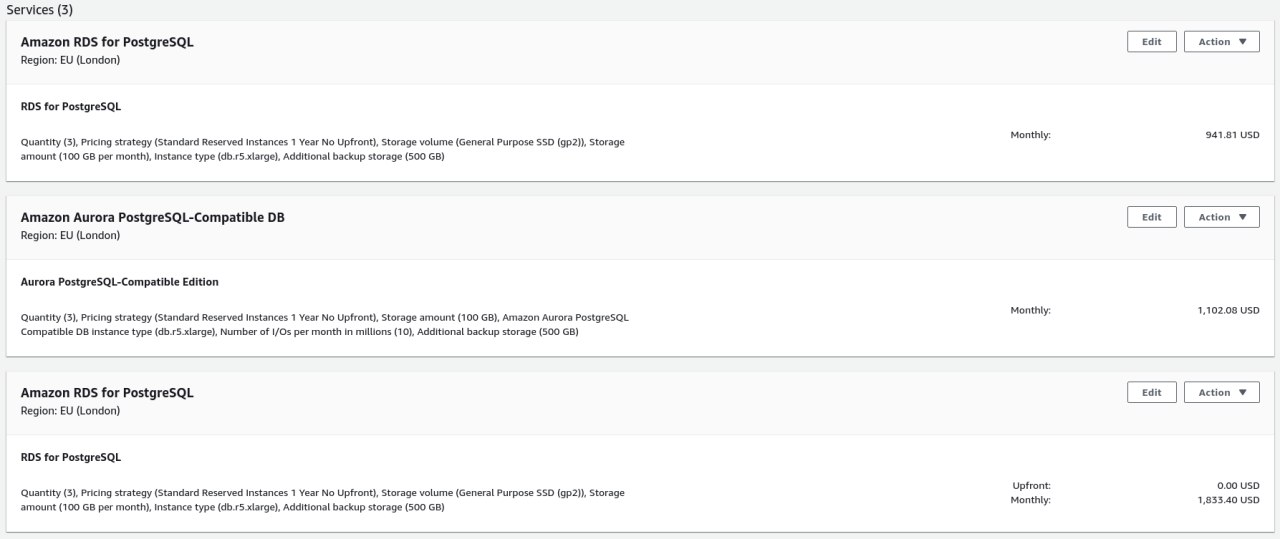Open Action dropdown for 941.81 USD RDS service
The height and width of the screenshot is (539, 1280).
click(1222, 41)
